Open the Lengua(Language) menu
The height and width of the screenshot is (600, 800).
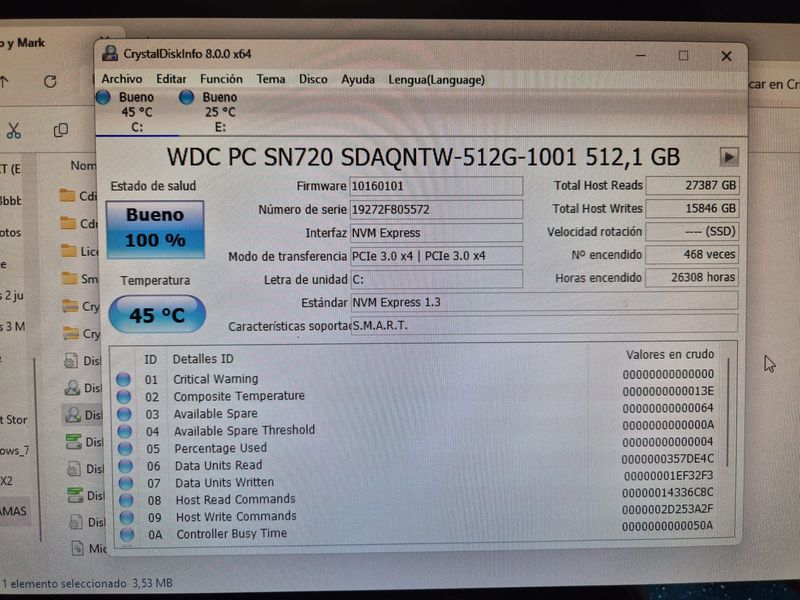click(436, 80)
